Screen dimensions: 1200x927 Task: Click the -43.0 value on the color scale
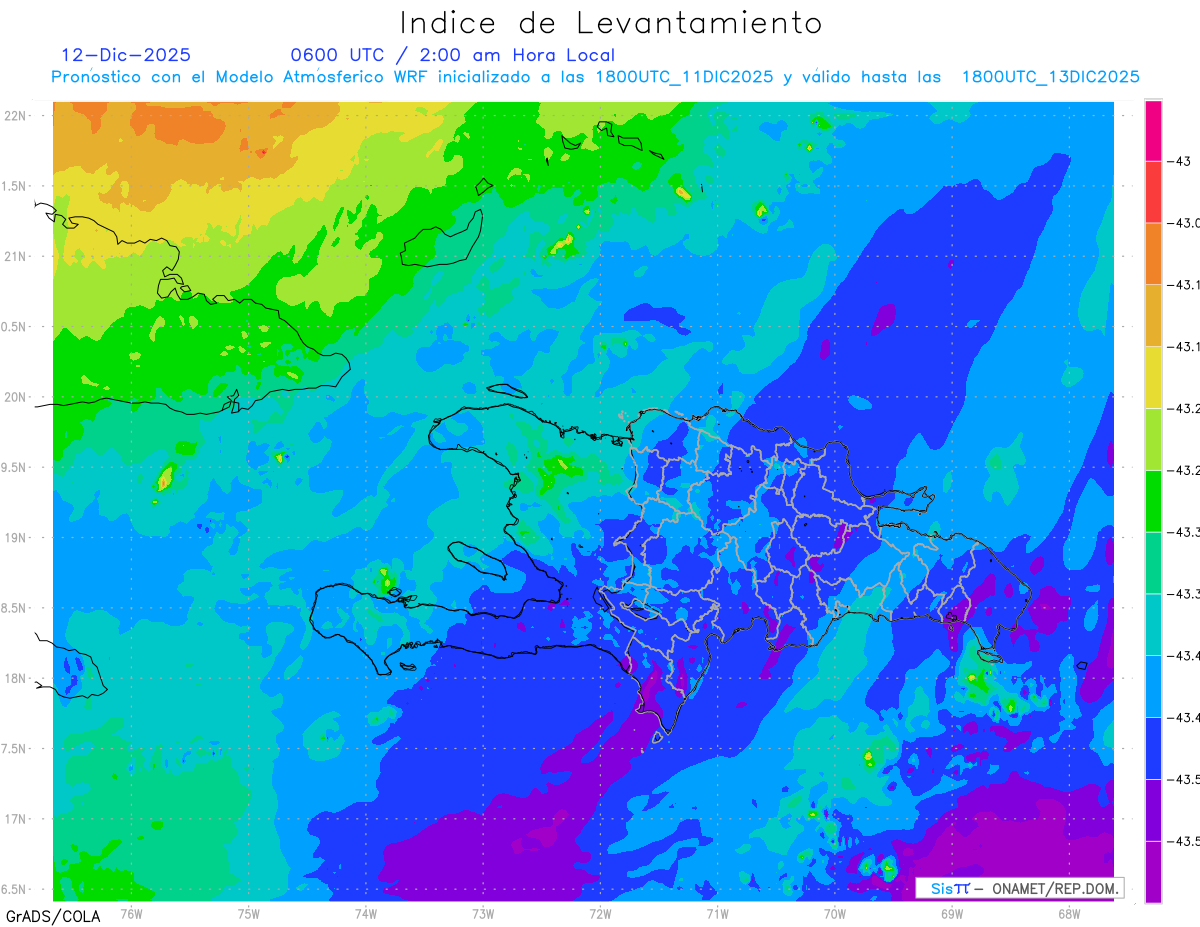tap(1183, 223)
